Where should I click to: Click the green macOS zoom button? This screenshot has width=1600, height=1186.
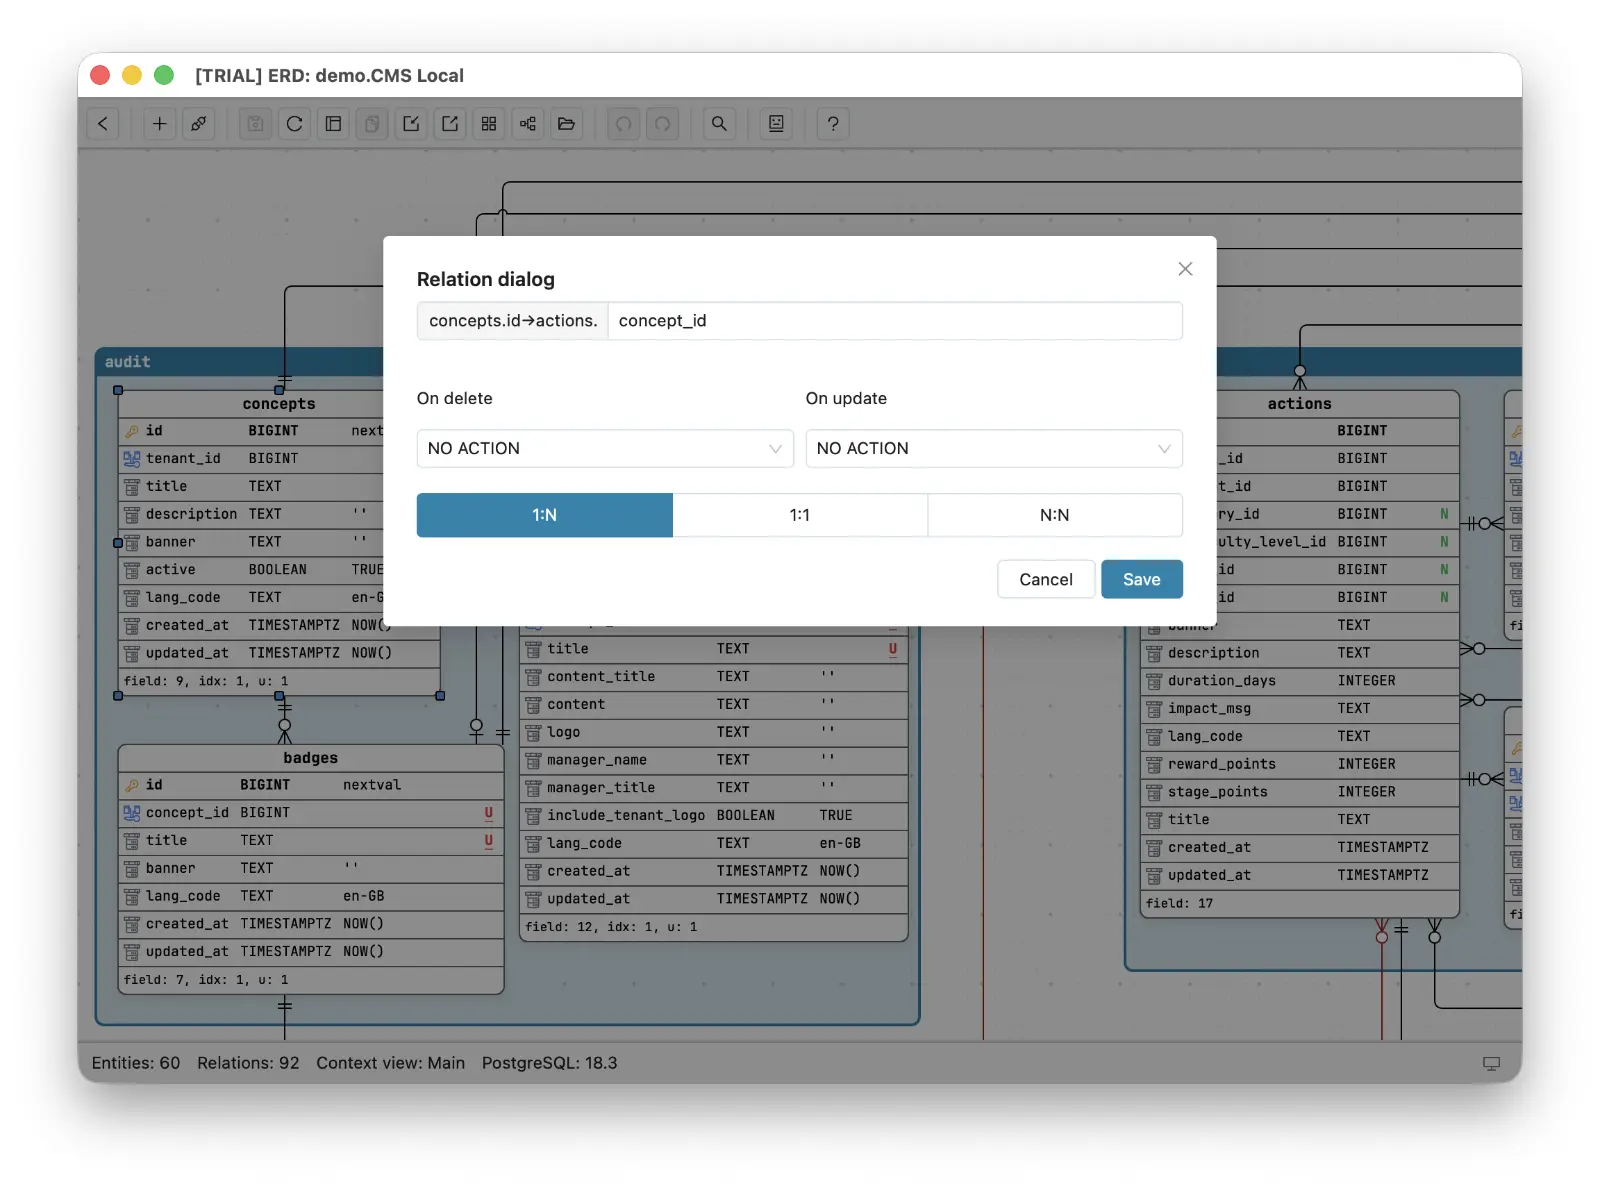(164, 75)
